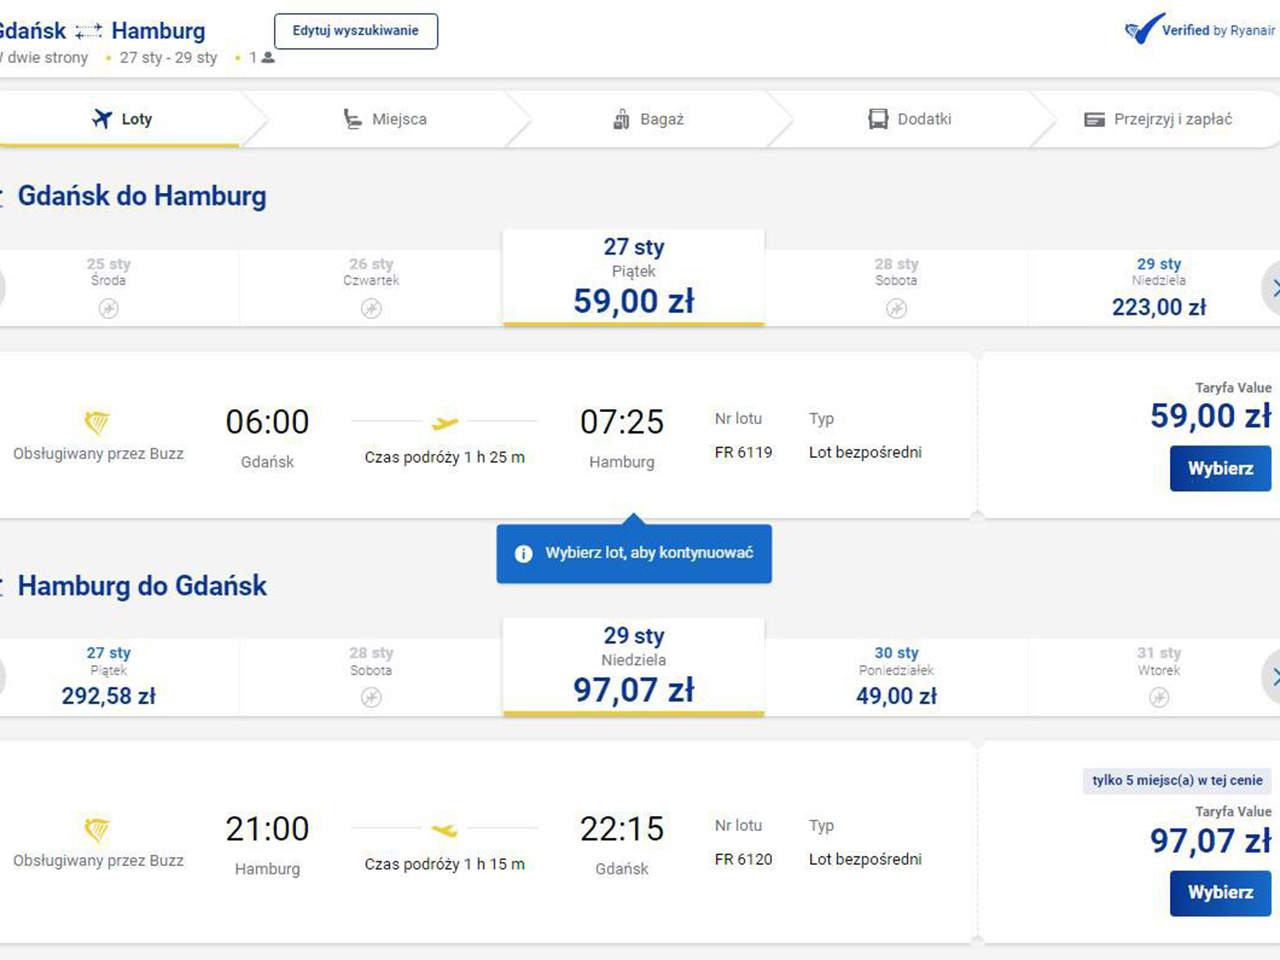Screen dimensions: 1280x960
Task: Click Ryanair harp logo on Hamburg flight
Action: [97, 829]
